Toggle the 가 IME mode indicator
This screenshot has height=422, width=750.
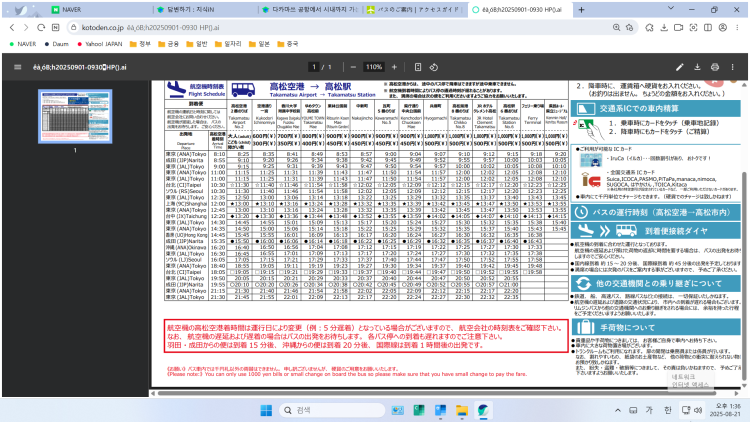click(x=650, y=410)
